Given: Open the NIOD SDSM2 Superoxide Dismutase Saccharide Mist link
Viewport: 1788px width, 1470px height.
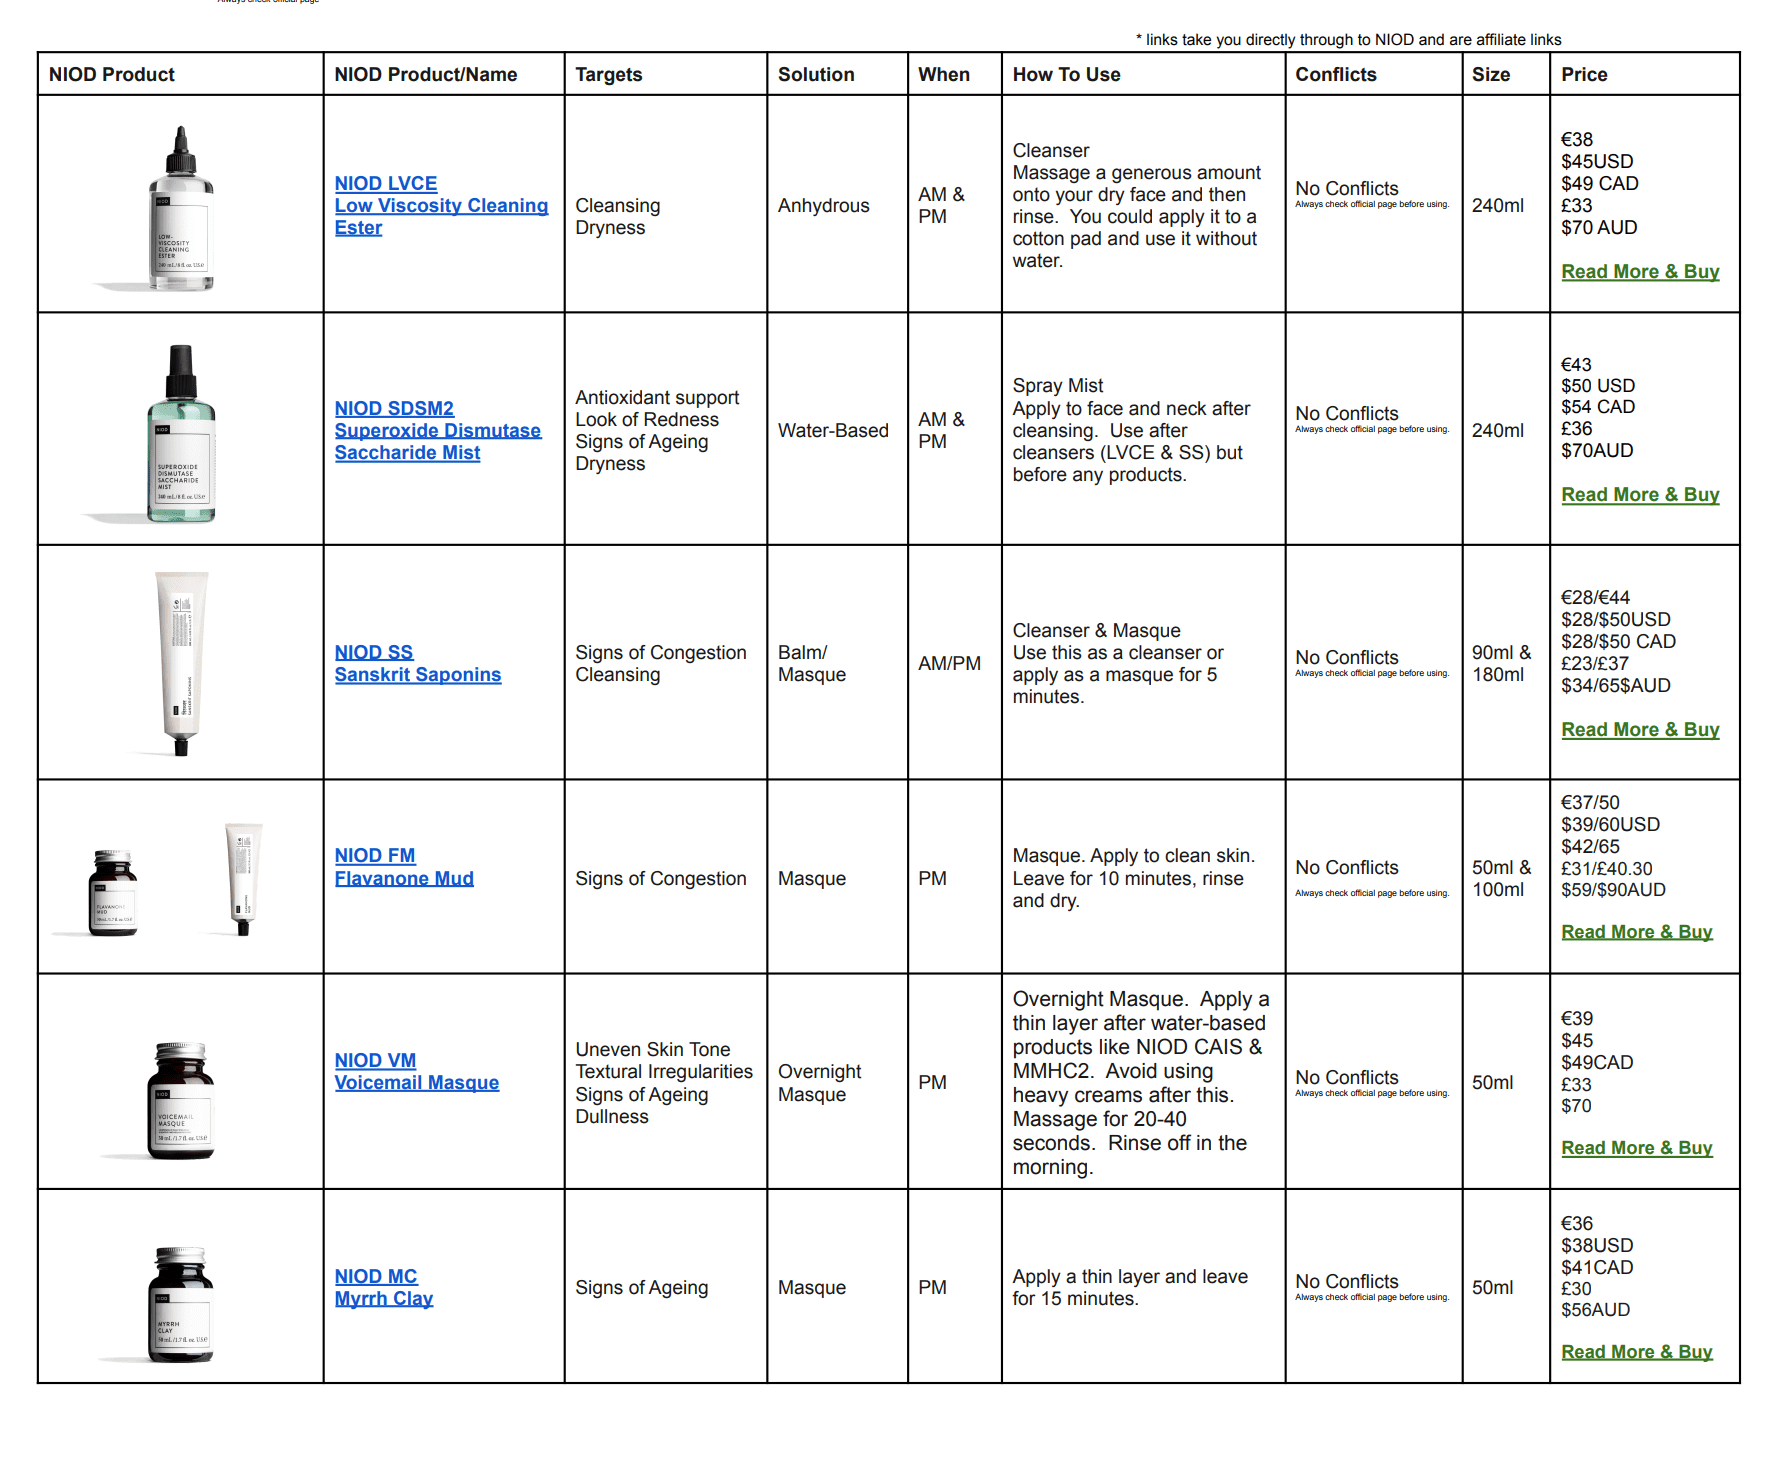Looking at the screenshot, I should pyautogui.click(x=437, y=430).
